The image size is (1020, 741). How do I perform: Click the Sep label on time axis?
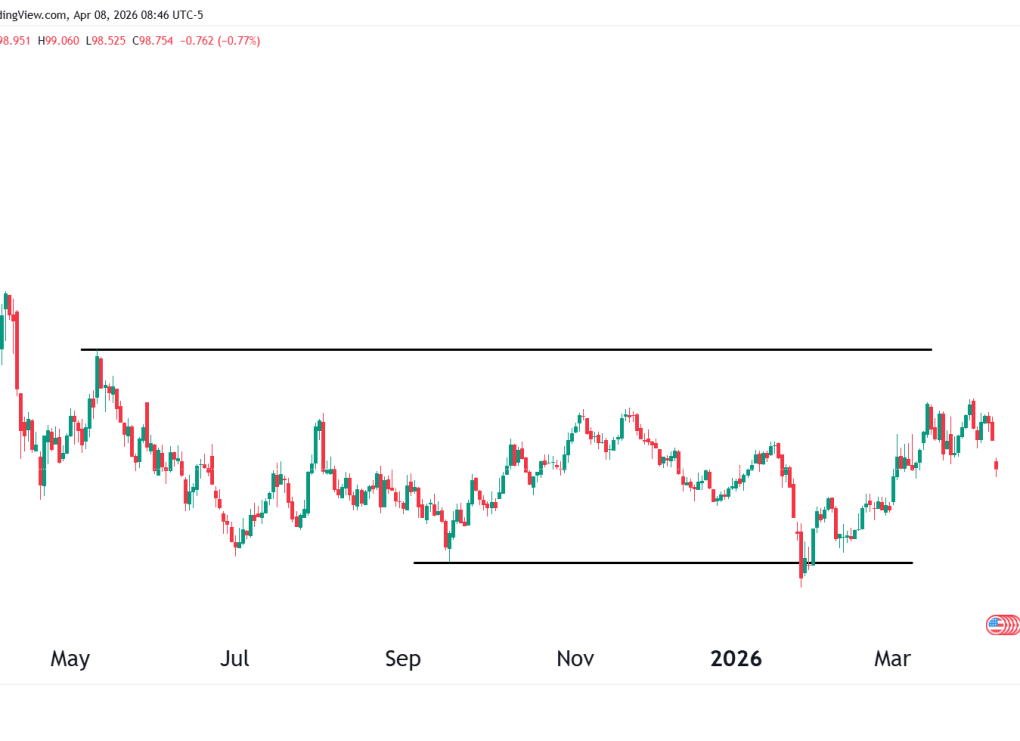point(403,659)
